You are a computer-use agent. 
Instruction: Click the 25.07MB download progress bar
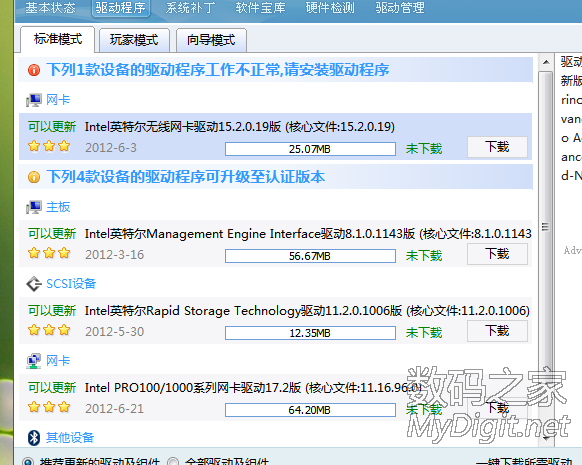point(310,149)
